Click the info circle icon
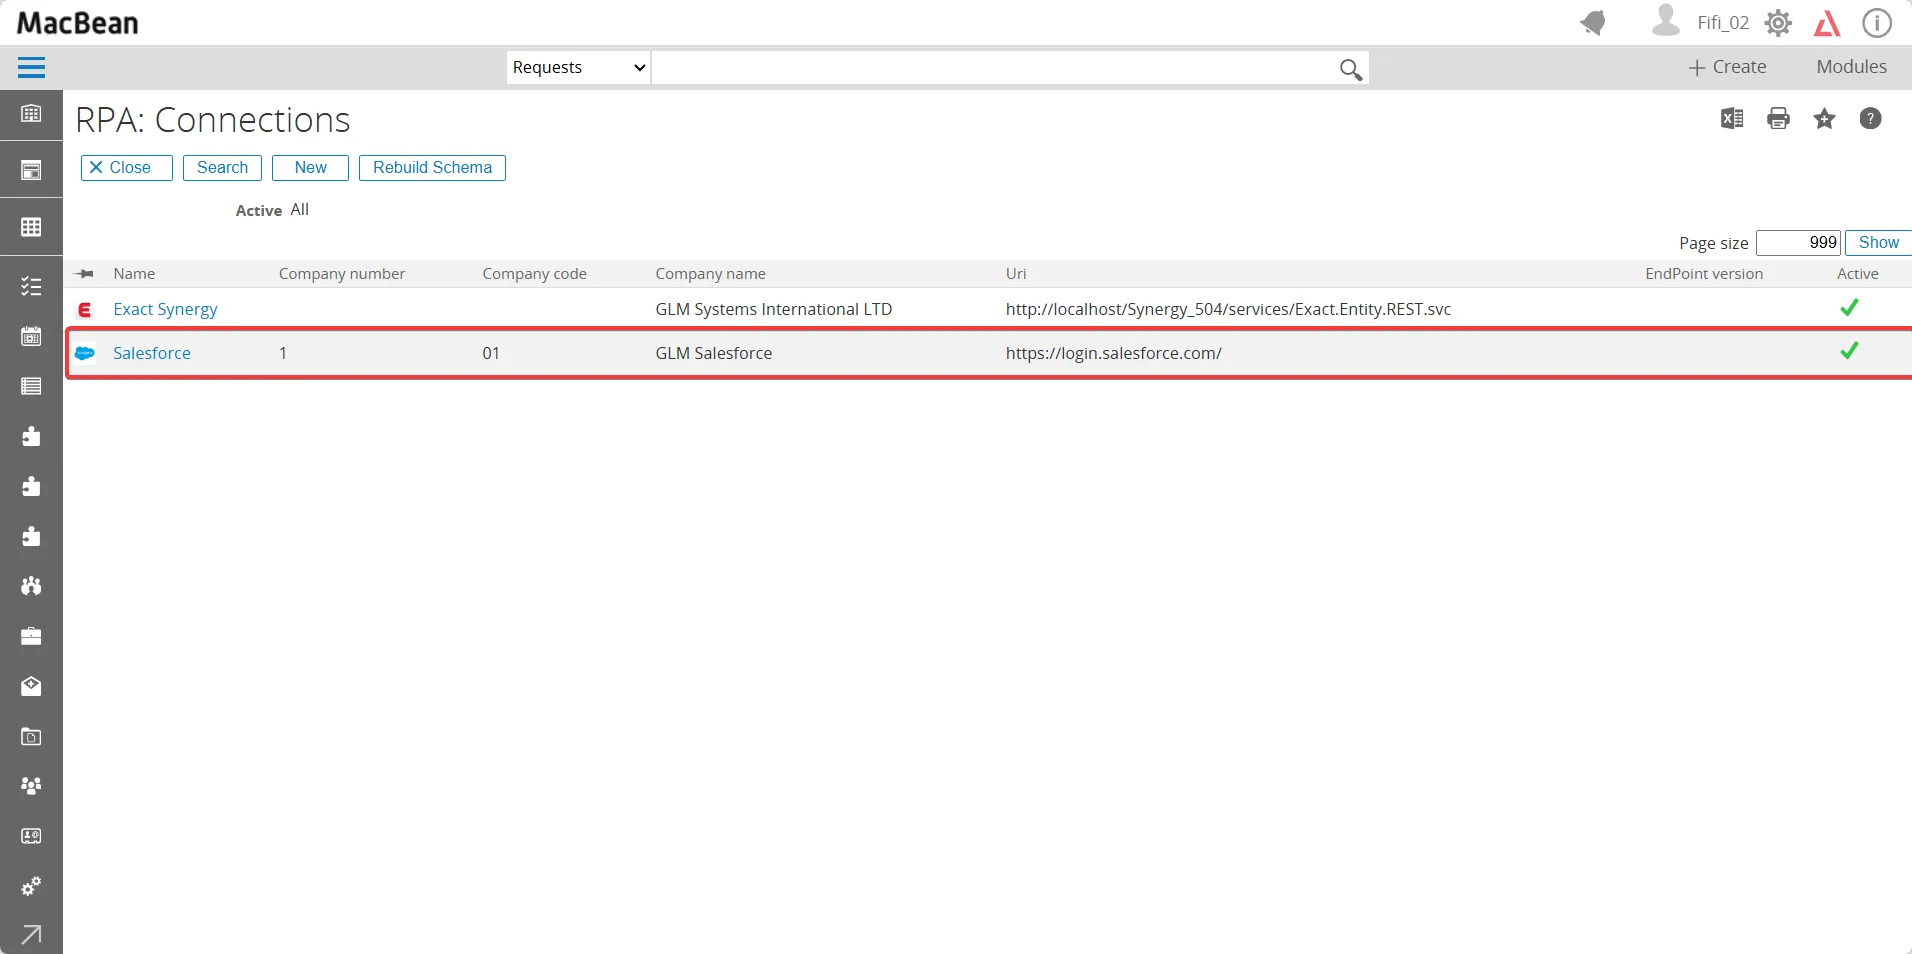The height and width of the screenshot is (954, 1912). pos(1876,23)
